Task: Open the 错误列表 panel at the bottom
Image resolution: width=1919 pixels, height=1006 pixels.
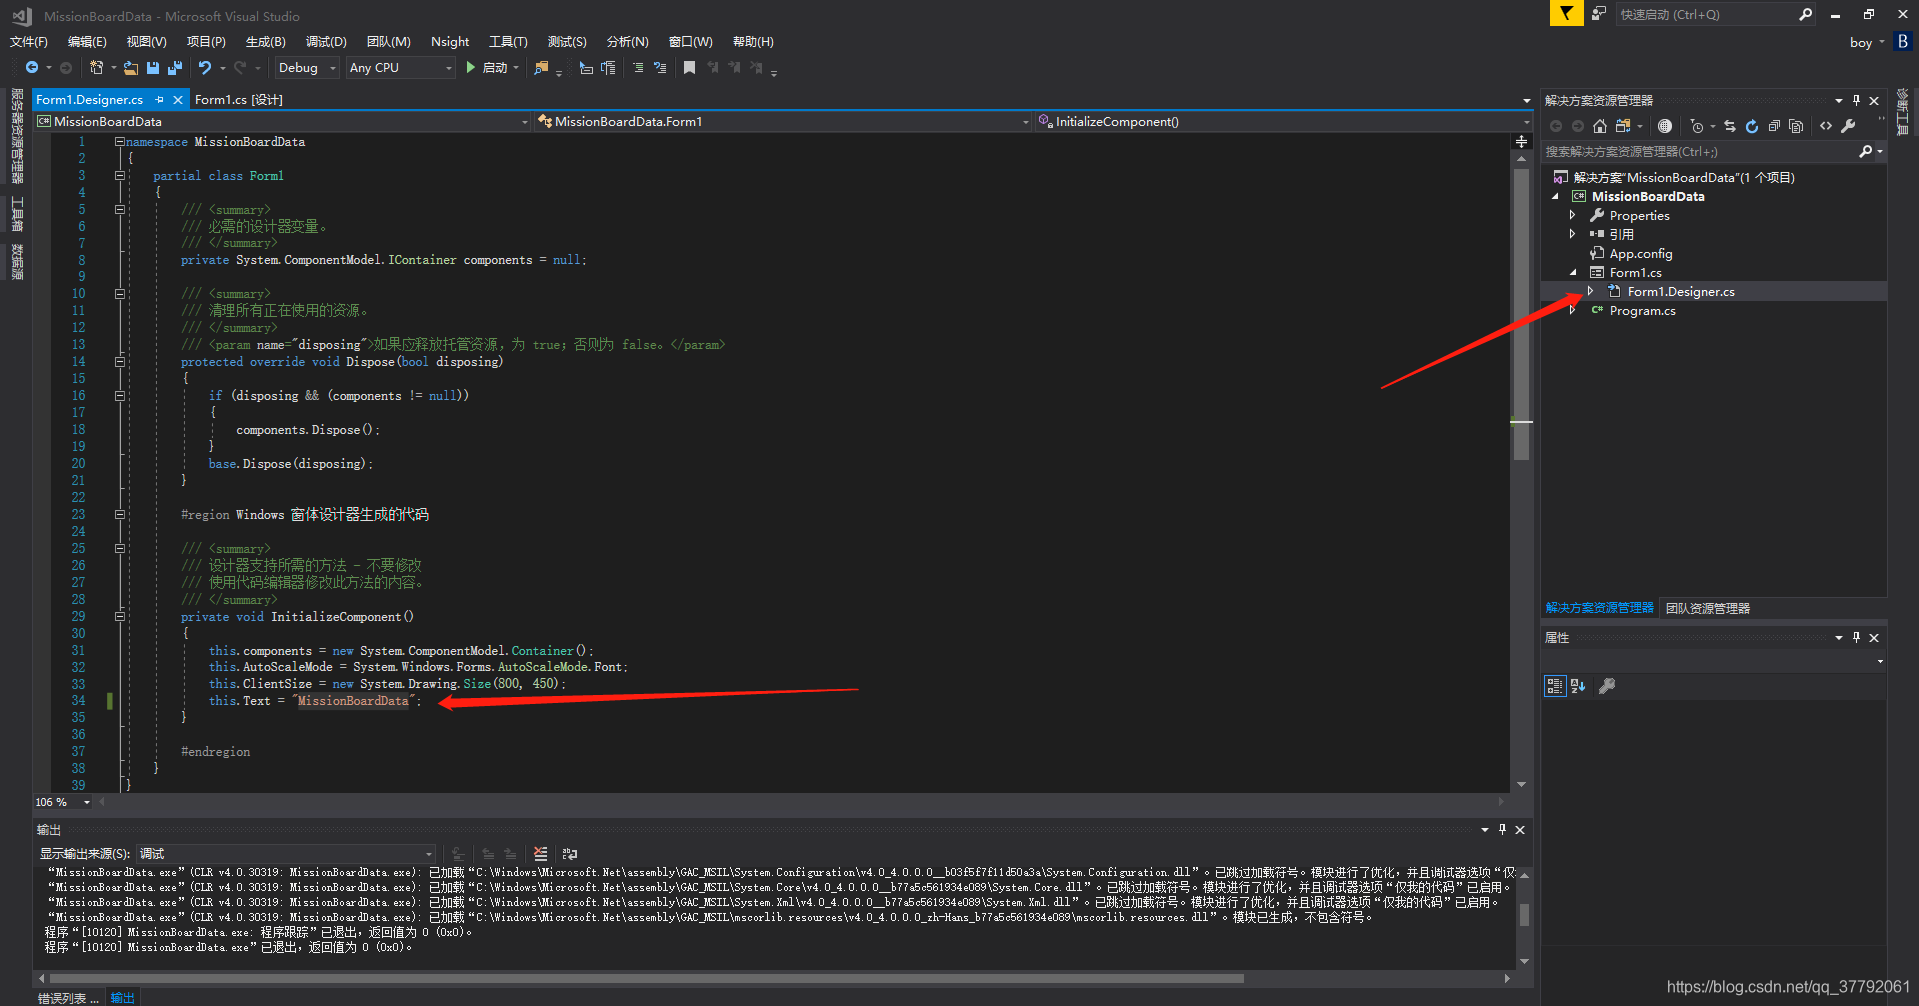Action: coord(67,997)
